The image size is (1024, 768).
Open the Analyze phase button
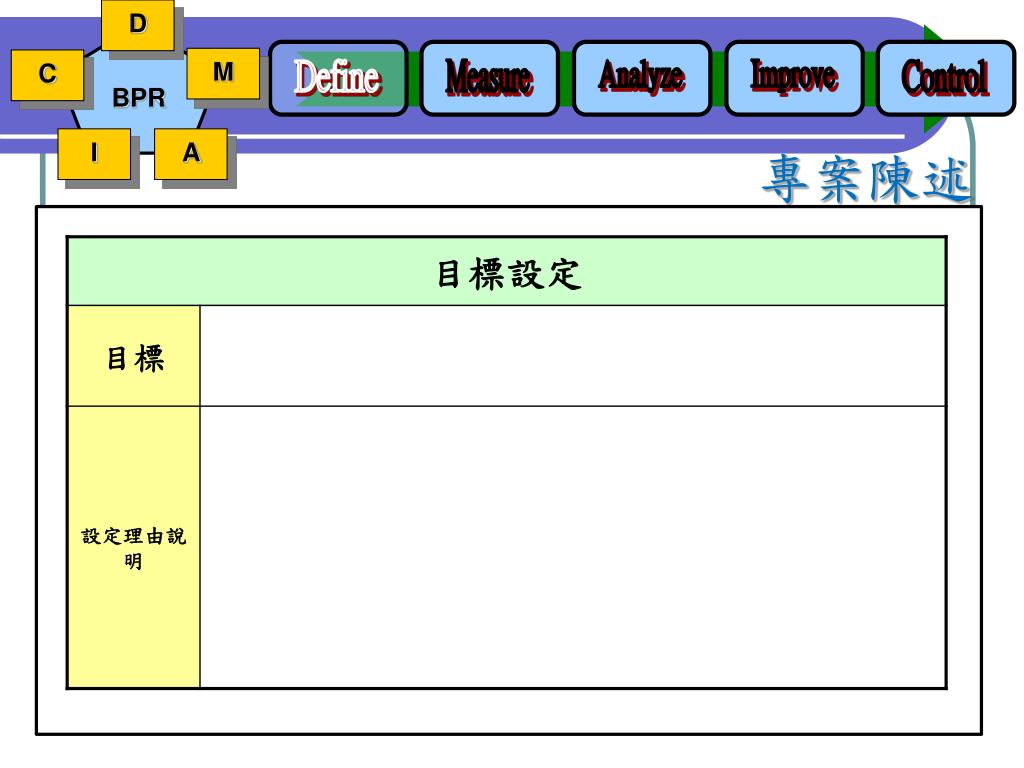[x=641, y=78]
